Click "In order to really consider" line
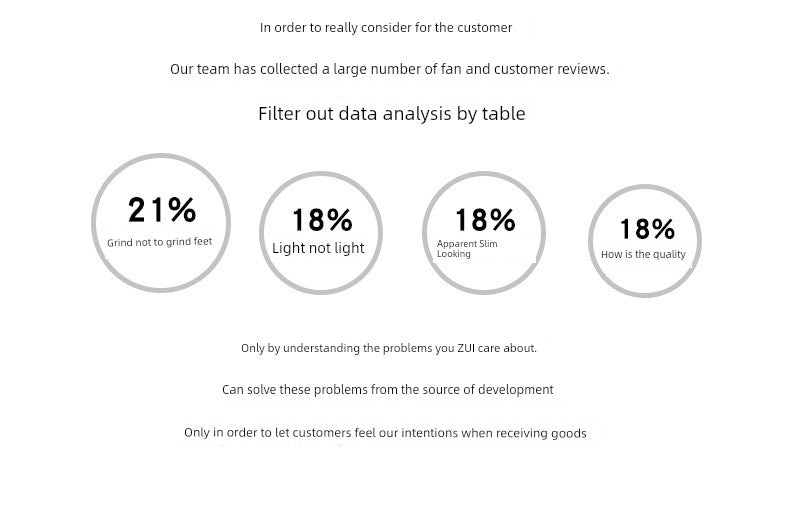The image size is (790, 516). (386, 28)
